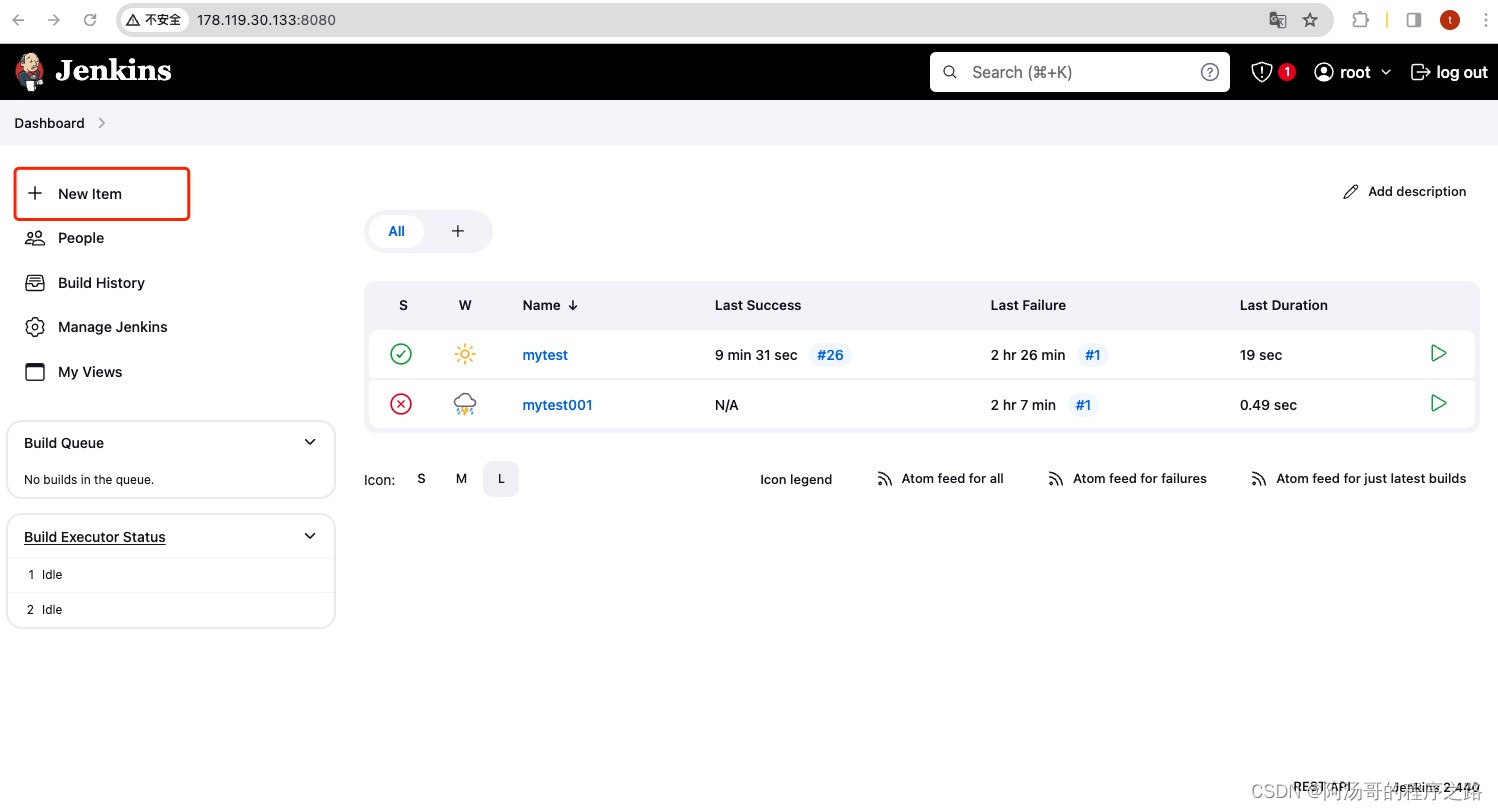Open the browser profile avatar
1498x810 pixels.
(1450, 20)
